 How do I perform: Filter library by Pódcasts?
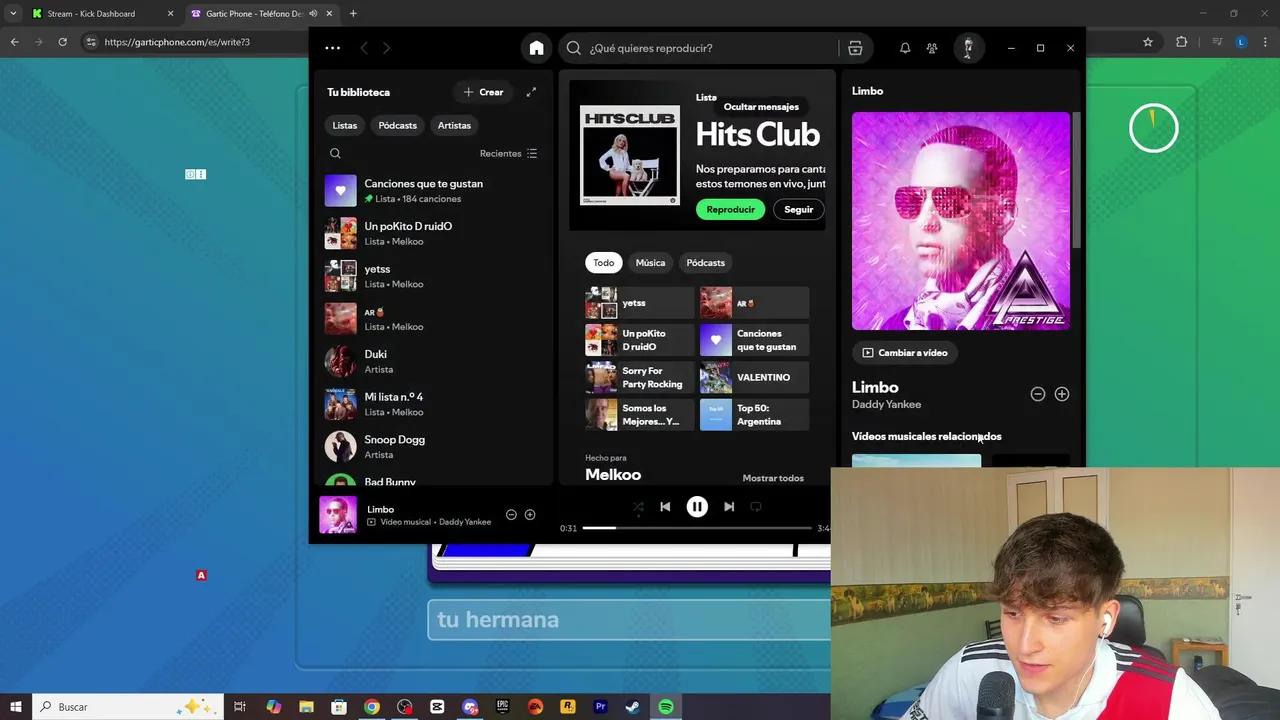coord(397,125)
